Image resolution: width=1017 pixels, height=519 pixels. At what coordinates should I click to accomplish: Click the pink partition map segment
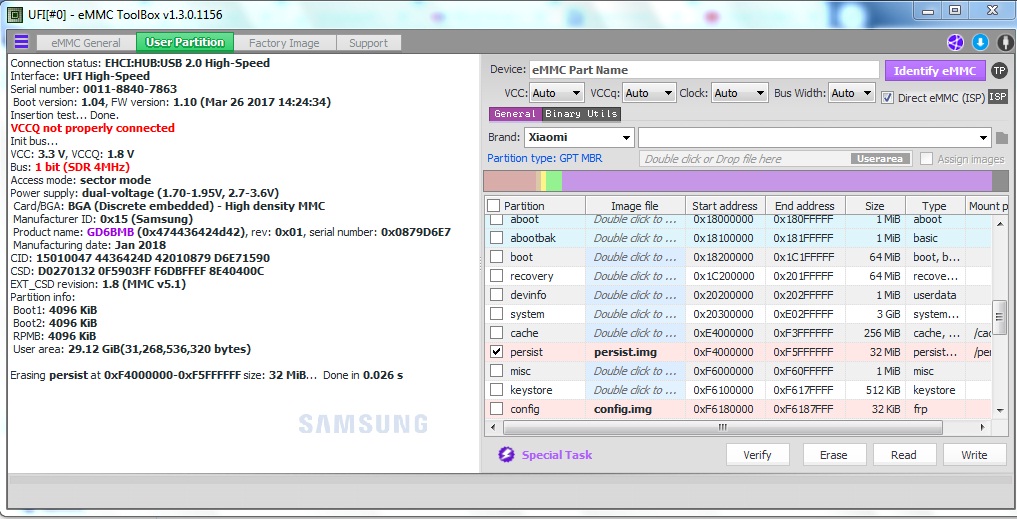(510, 180)
